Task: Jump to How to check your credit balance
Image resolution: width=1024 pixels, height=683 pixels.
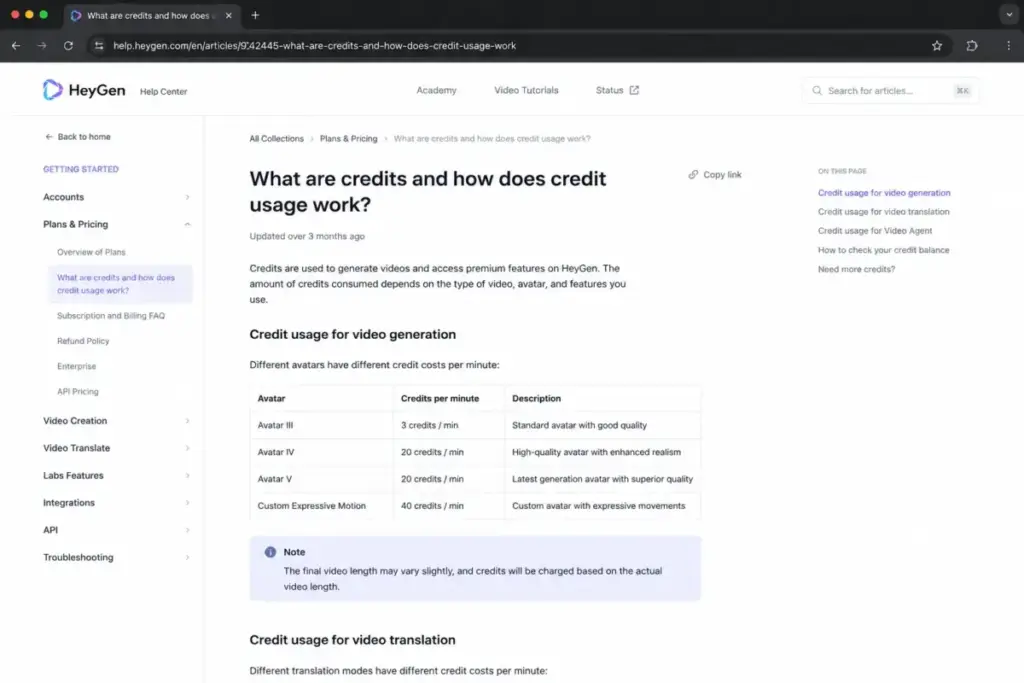Action: (883, 250)
